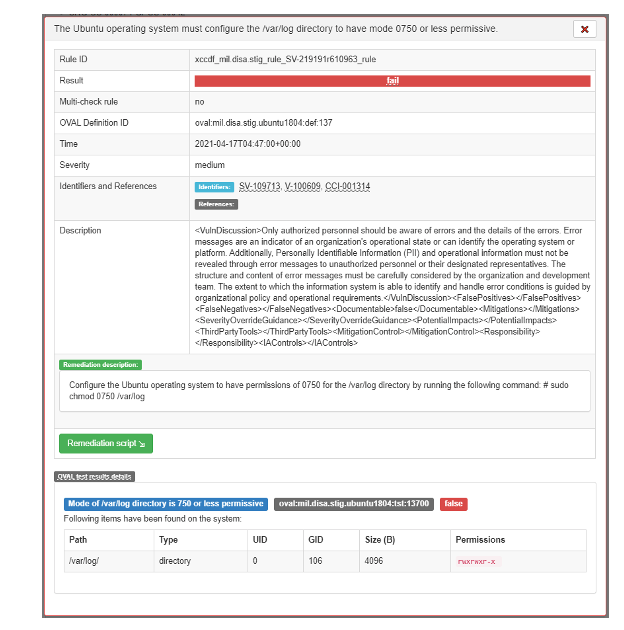Open the SV-109713 identifier link
Image resolution: width=624 pixels, height=630 pixels.
pyautogui.click(x=260, y=186)
